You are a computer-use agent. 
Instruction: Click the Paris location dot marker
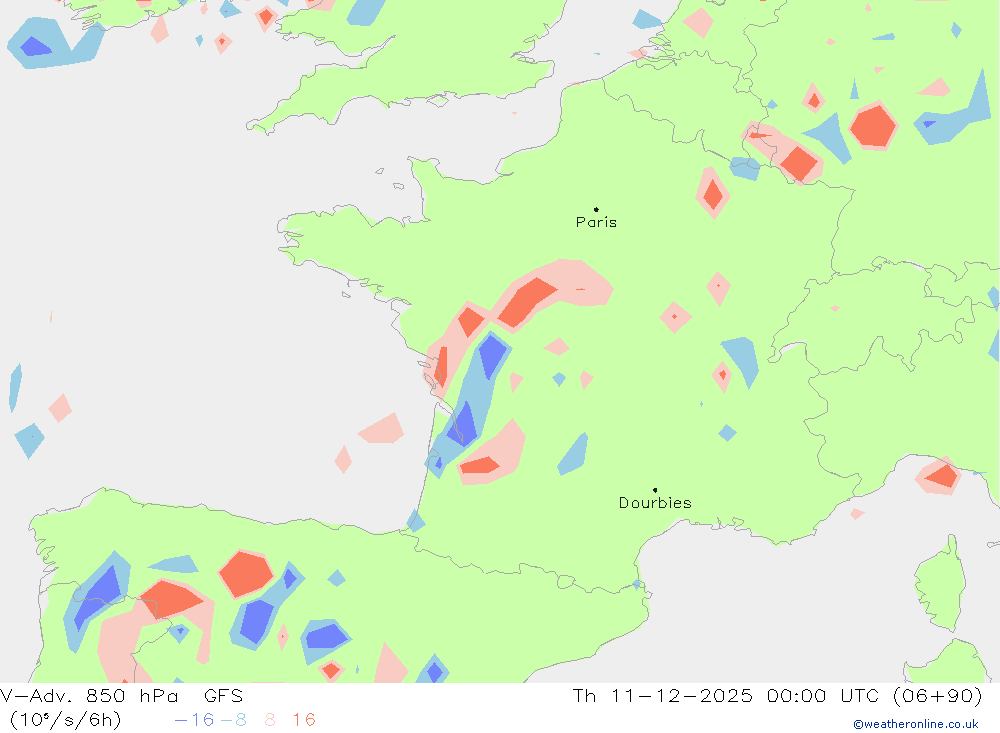click(x=596, y=209)
